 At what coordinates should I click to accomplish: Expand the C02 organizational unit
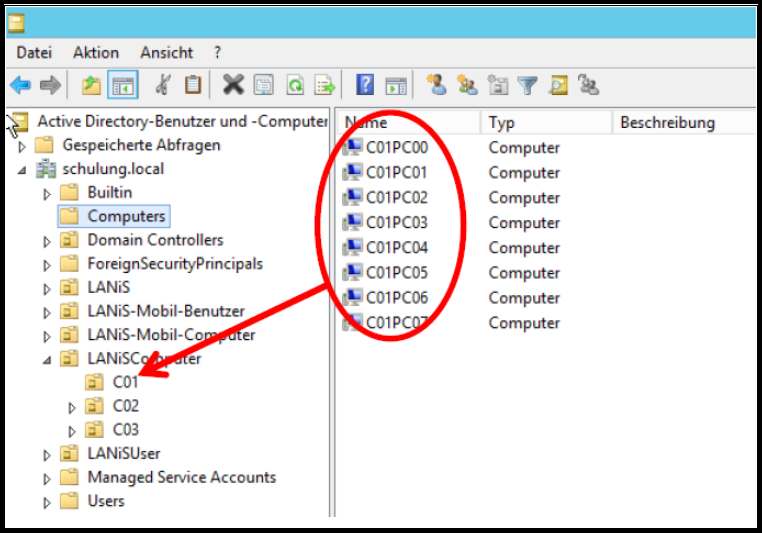[72, 407]
